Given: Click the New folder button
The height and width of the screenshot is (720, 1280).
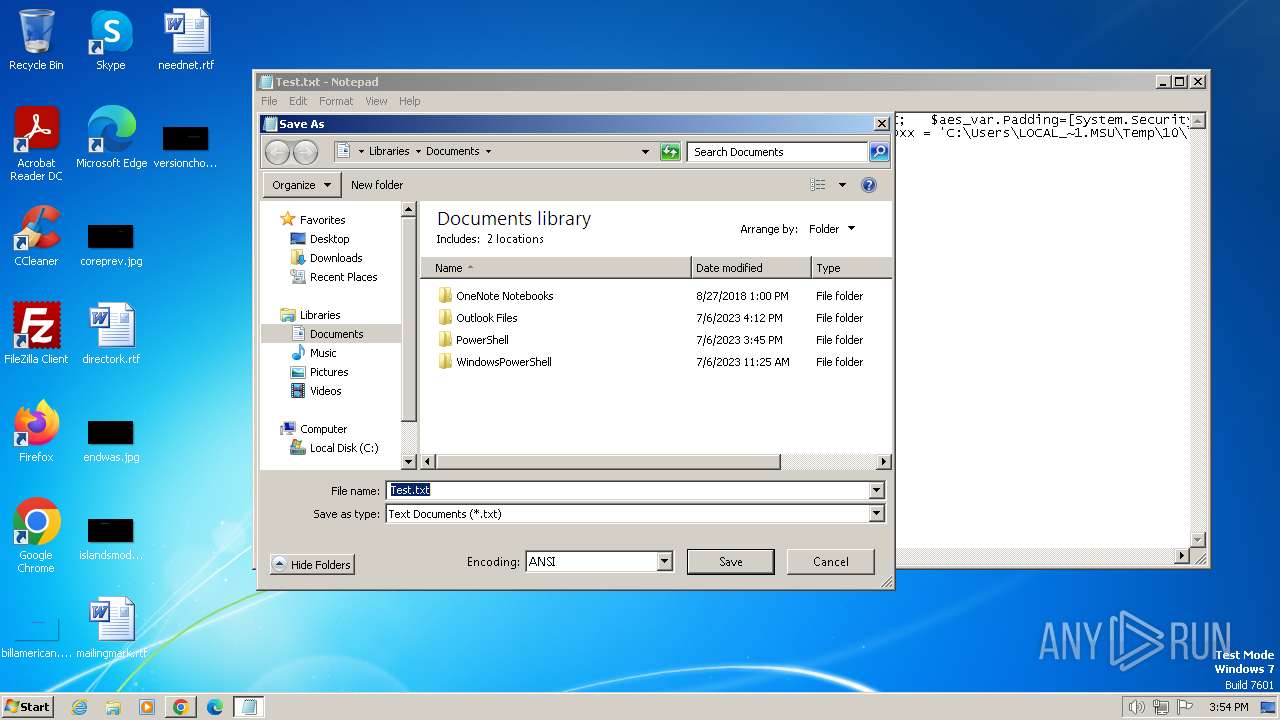Looking at the screenshot, I should (x=377, y=185).
